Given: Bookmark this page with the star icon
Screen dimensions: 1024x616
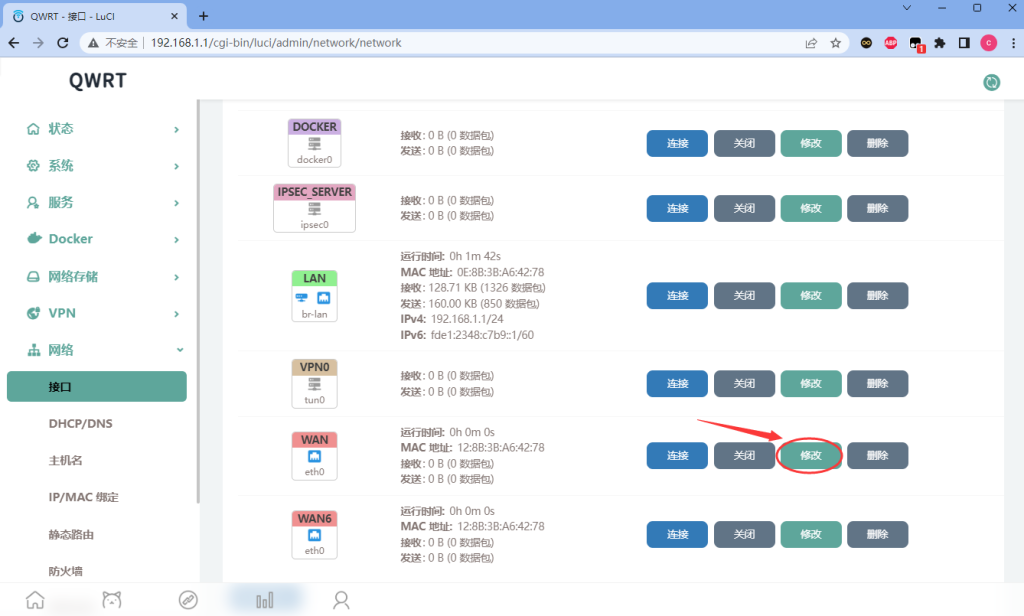Looking at the screenshot, I should [x=835, y=43].
